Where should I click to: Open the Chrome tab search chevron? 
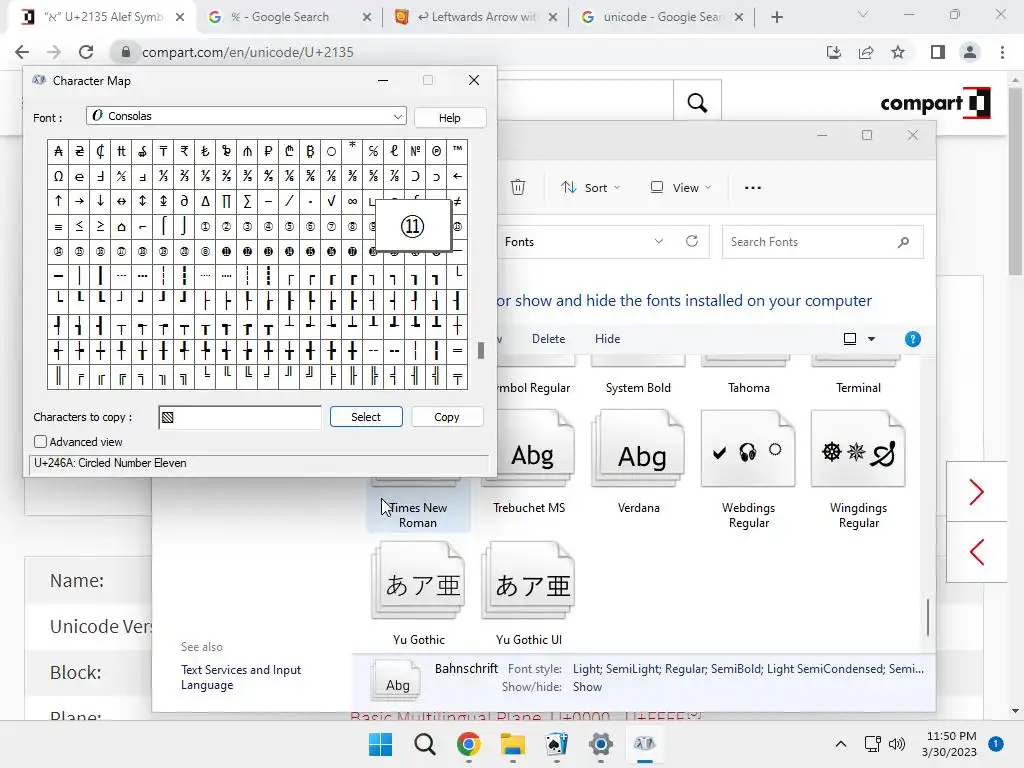click(x=863, y=14)
